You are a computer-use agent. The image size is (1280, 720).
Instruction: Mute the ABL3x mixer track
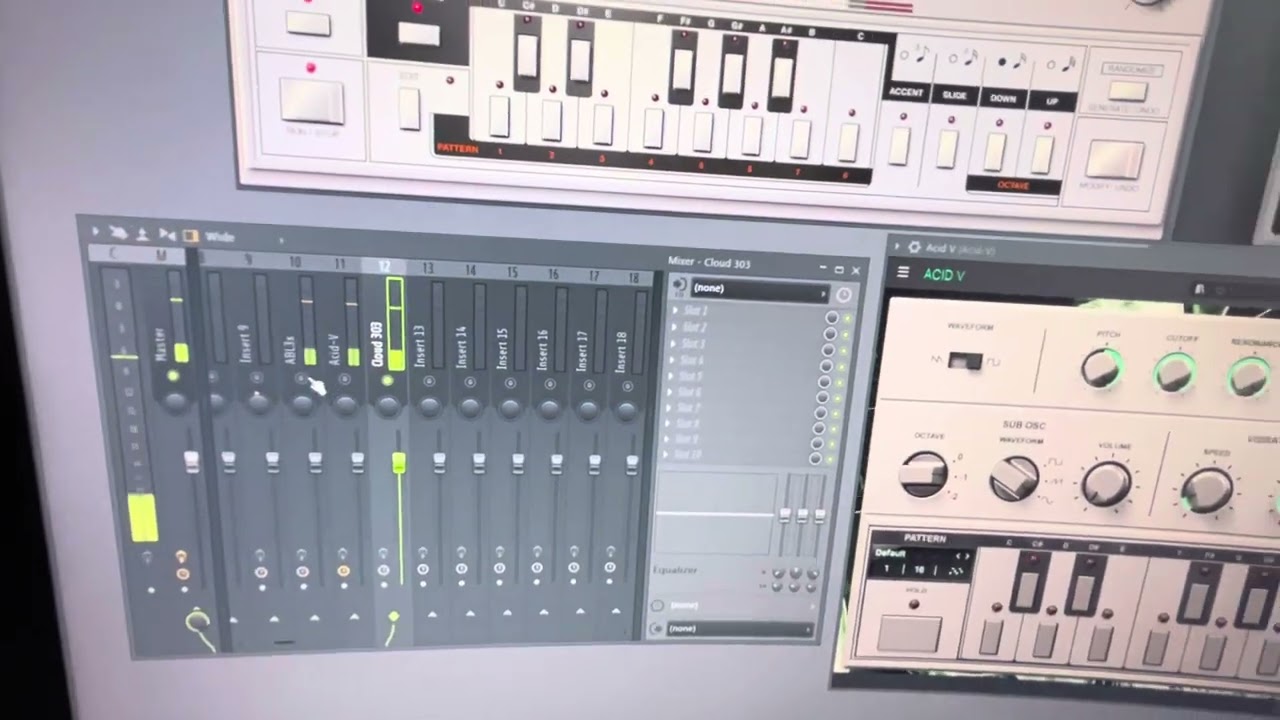300,379
